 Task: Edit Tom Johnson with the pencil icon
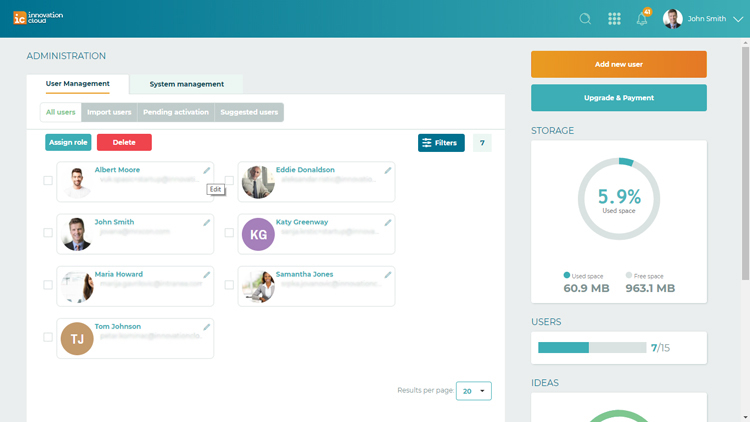(x=207, y=327)
